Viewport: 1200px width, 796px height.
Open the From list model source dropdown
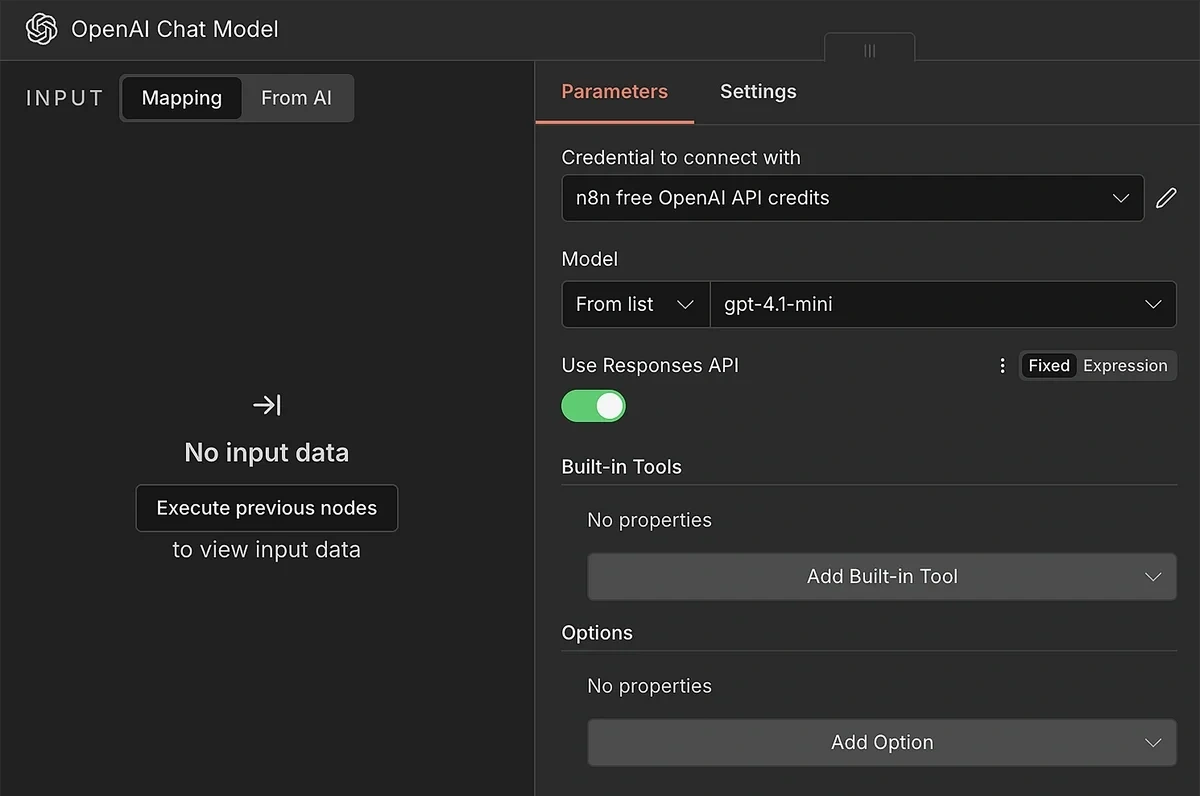[635, 304]
